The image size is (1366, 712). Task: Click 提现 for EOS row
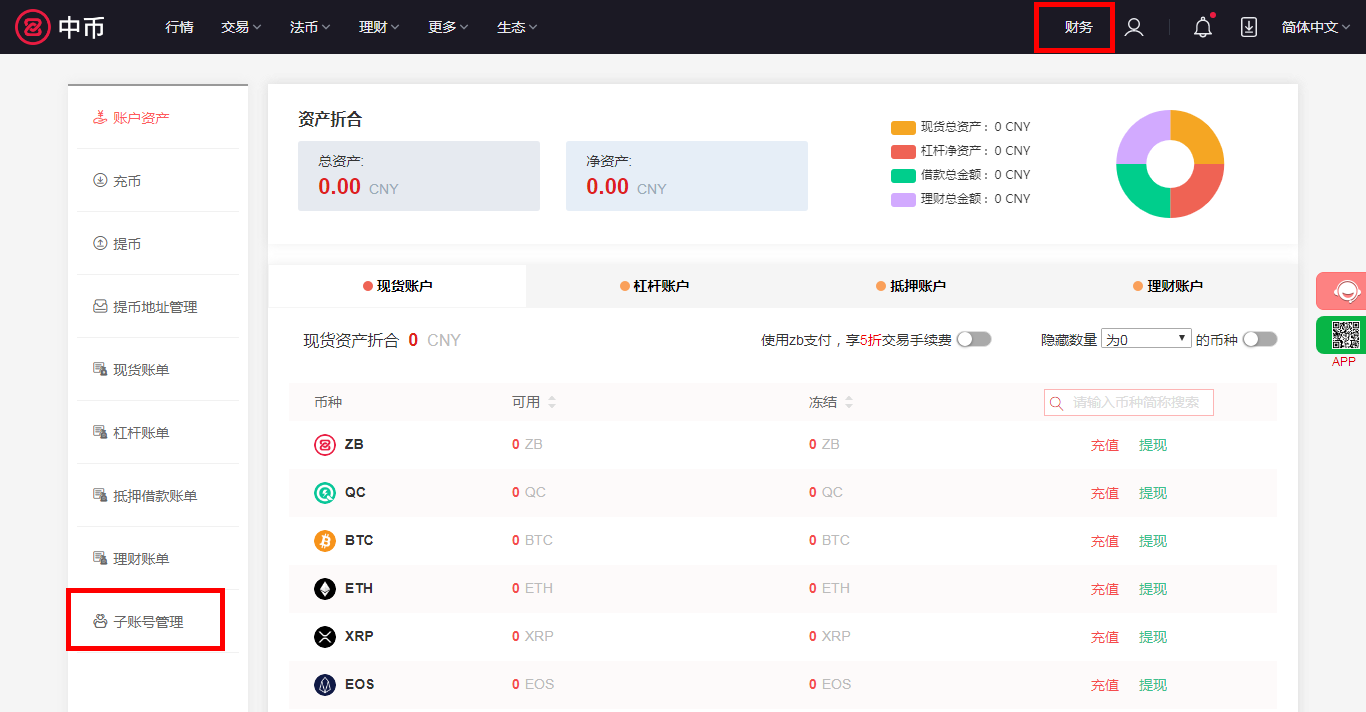coord(1153,685)
